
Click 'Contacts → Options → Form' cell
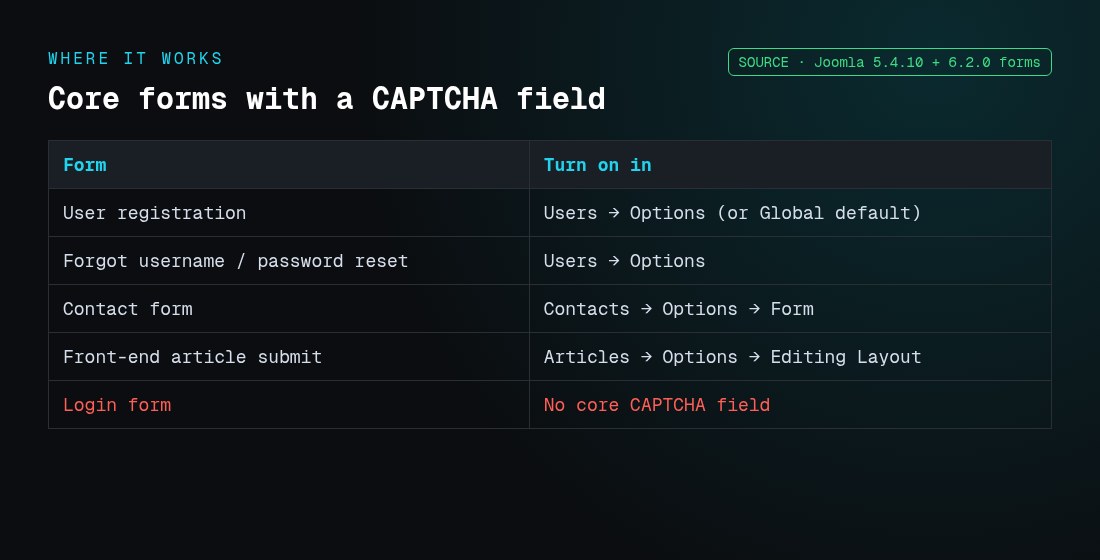(790, 309)
